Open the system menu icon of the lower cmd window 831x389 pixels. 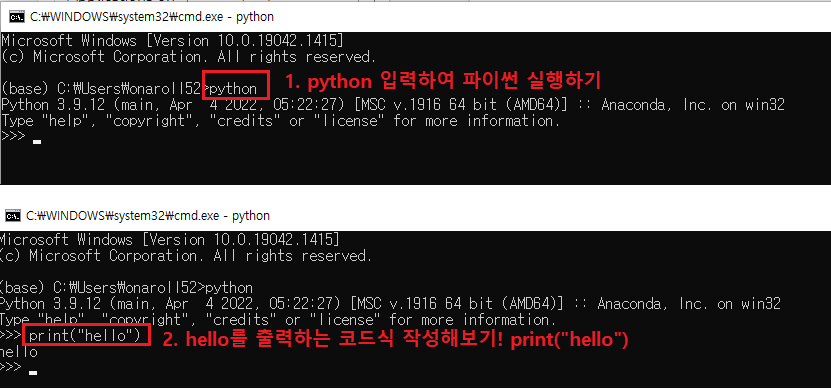click(x=13, y=216)
